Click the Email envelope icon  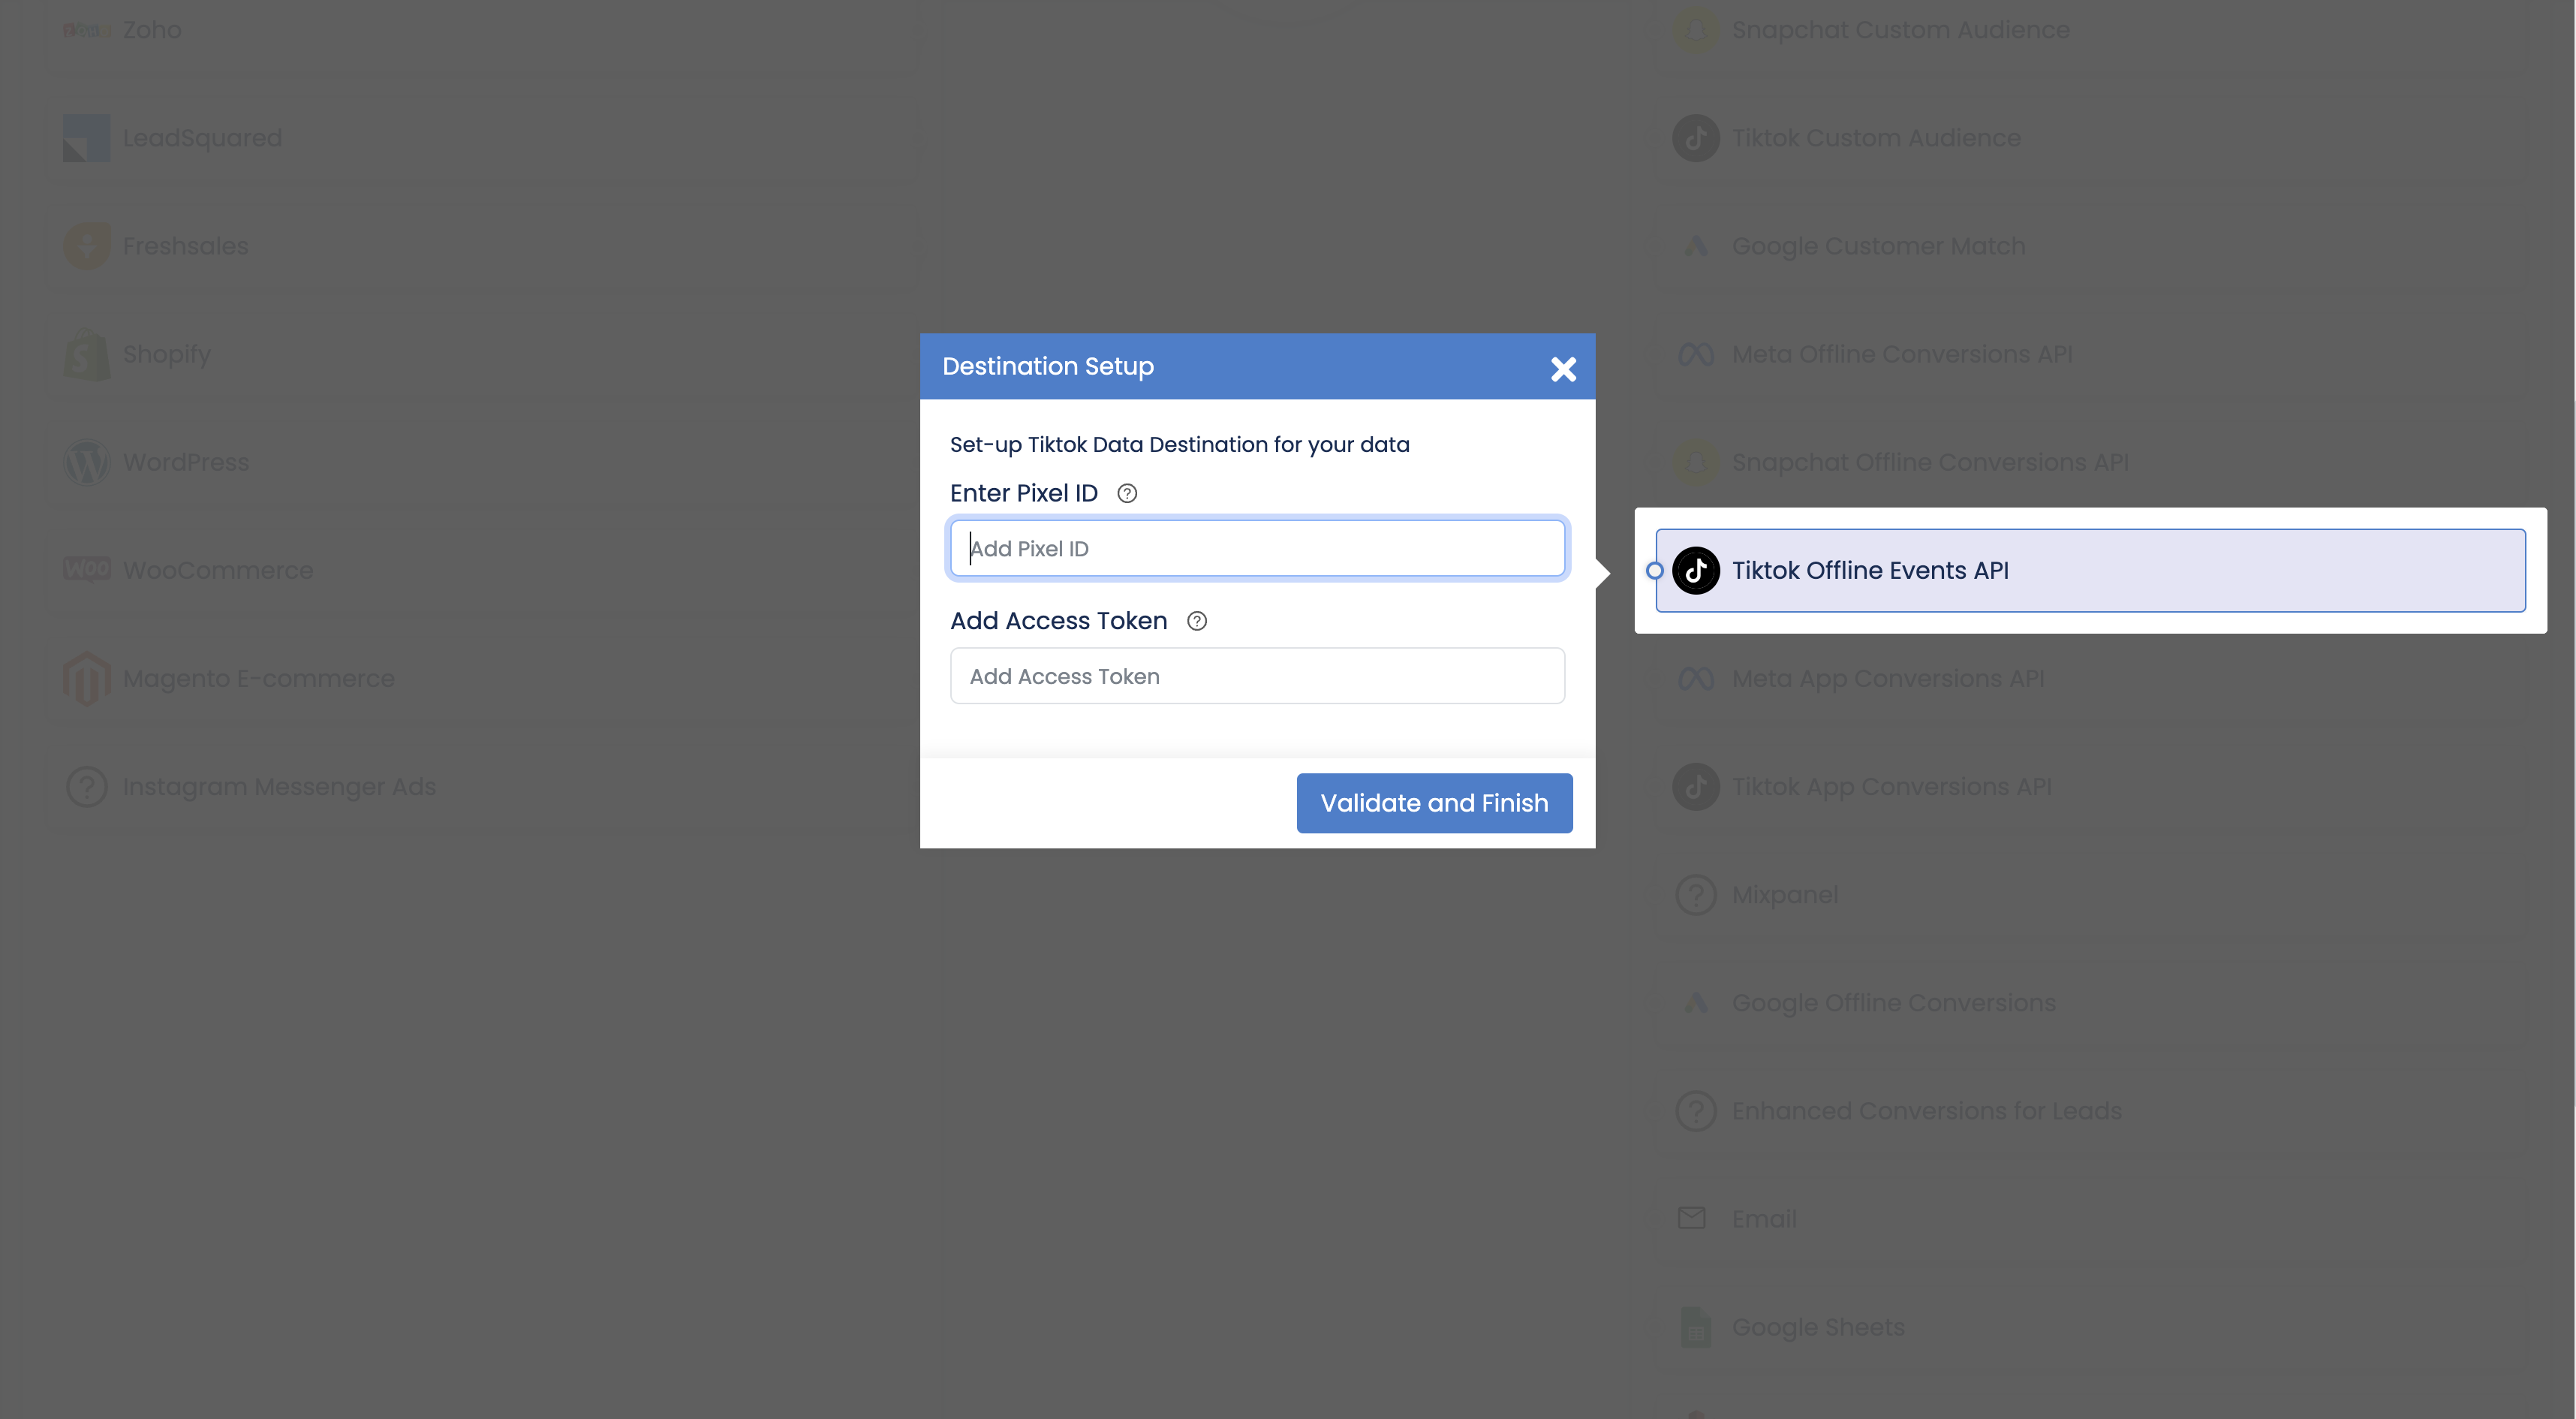coord(1692,1218)
